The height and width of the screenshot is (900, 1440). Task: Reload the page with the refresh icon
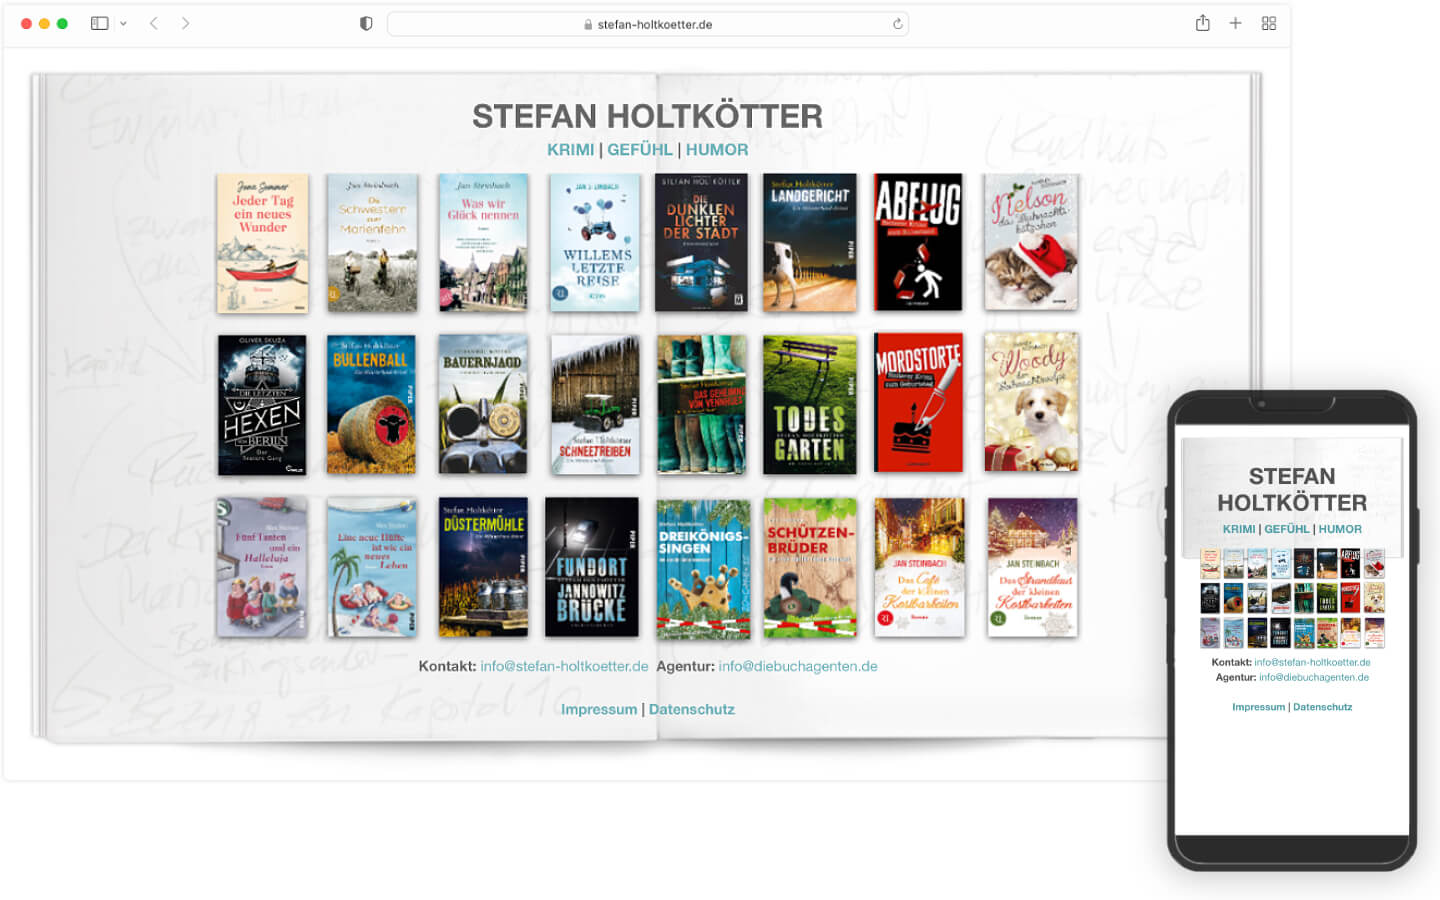point(897,24)
